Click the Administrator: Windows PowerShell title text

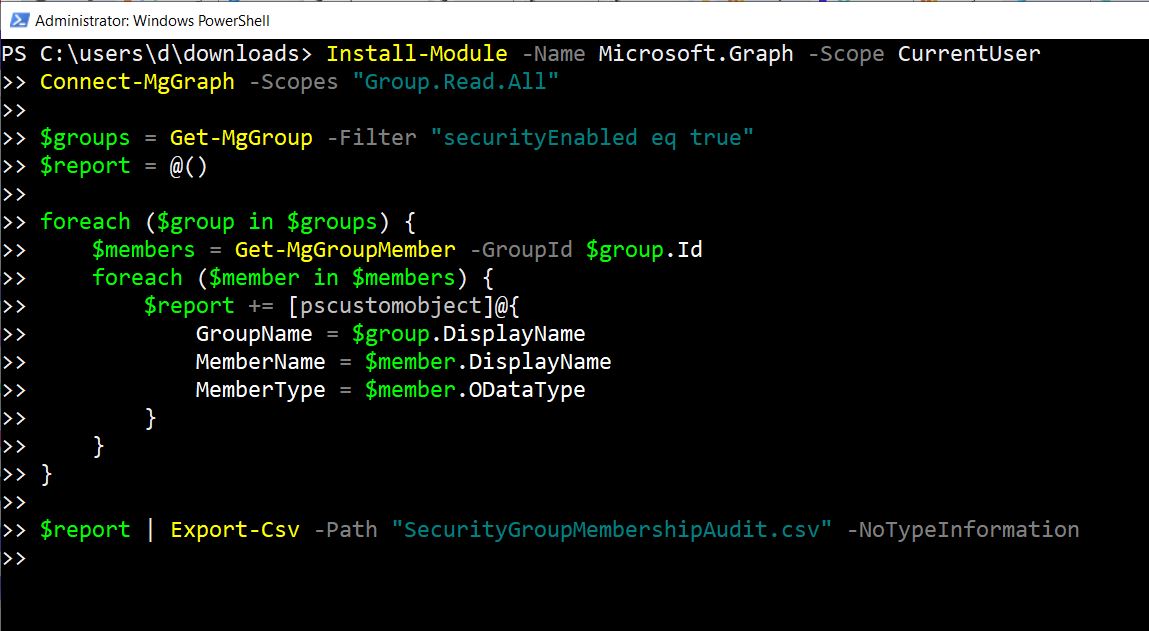tap(152, 20)
